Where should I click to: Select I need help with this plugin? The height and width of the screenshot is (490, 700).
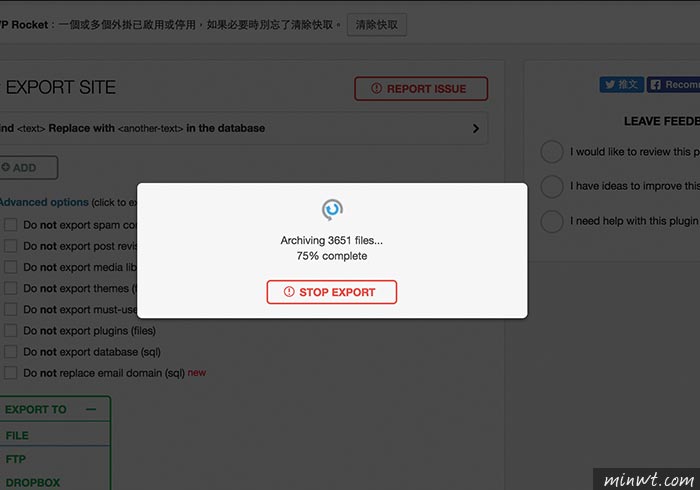click(552, 221)
